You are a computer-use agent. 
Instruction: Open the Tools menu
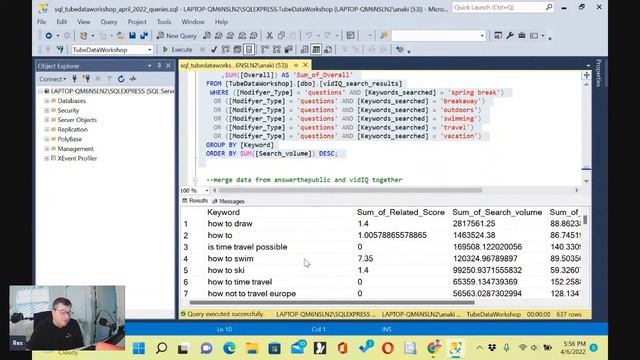[164, 22]
